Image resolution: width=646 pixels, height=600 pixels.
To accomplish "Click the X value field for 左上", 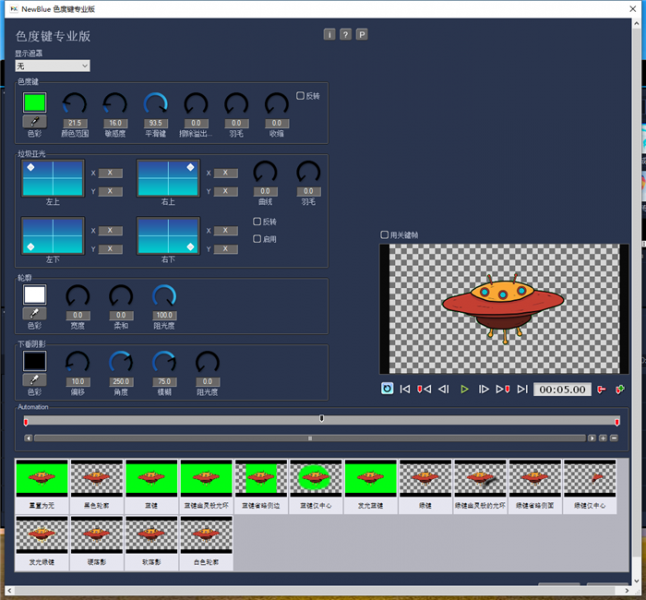I will (110, 173).
